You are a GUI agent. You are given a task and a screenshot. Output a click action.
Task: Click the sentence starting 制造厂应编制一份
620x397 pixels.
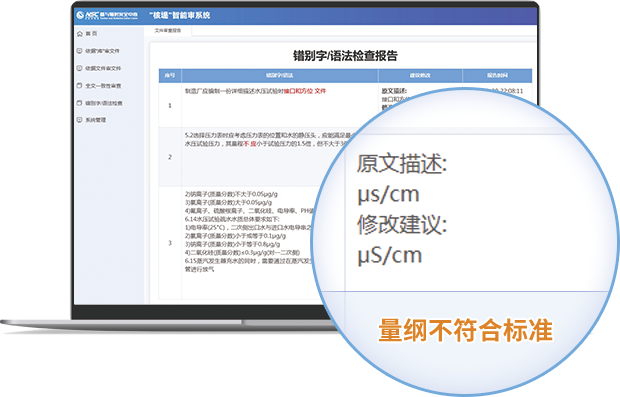click(x=255, y=91)
